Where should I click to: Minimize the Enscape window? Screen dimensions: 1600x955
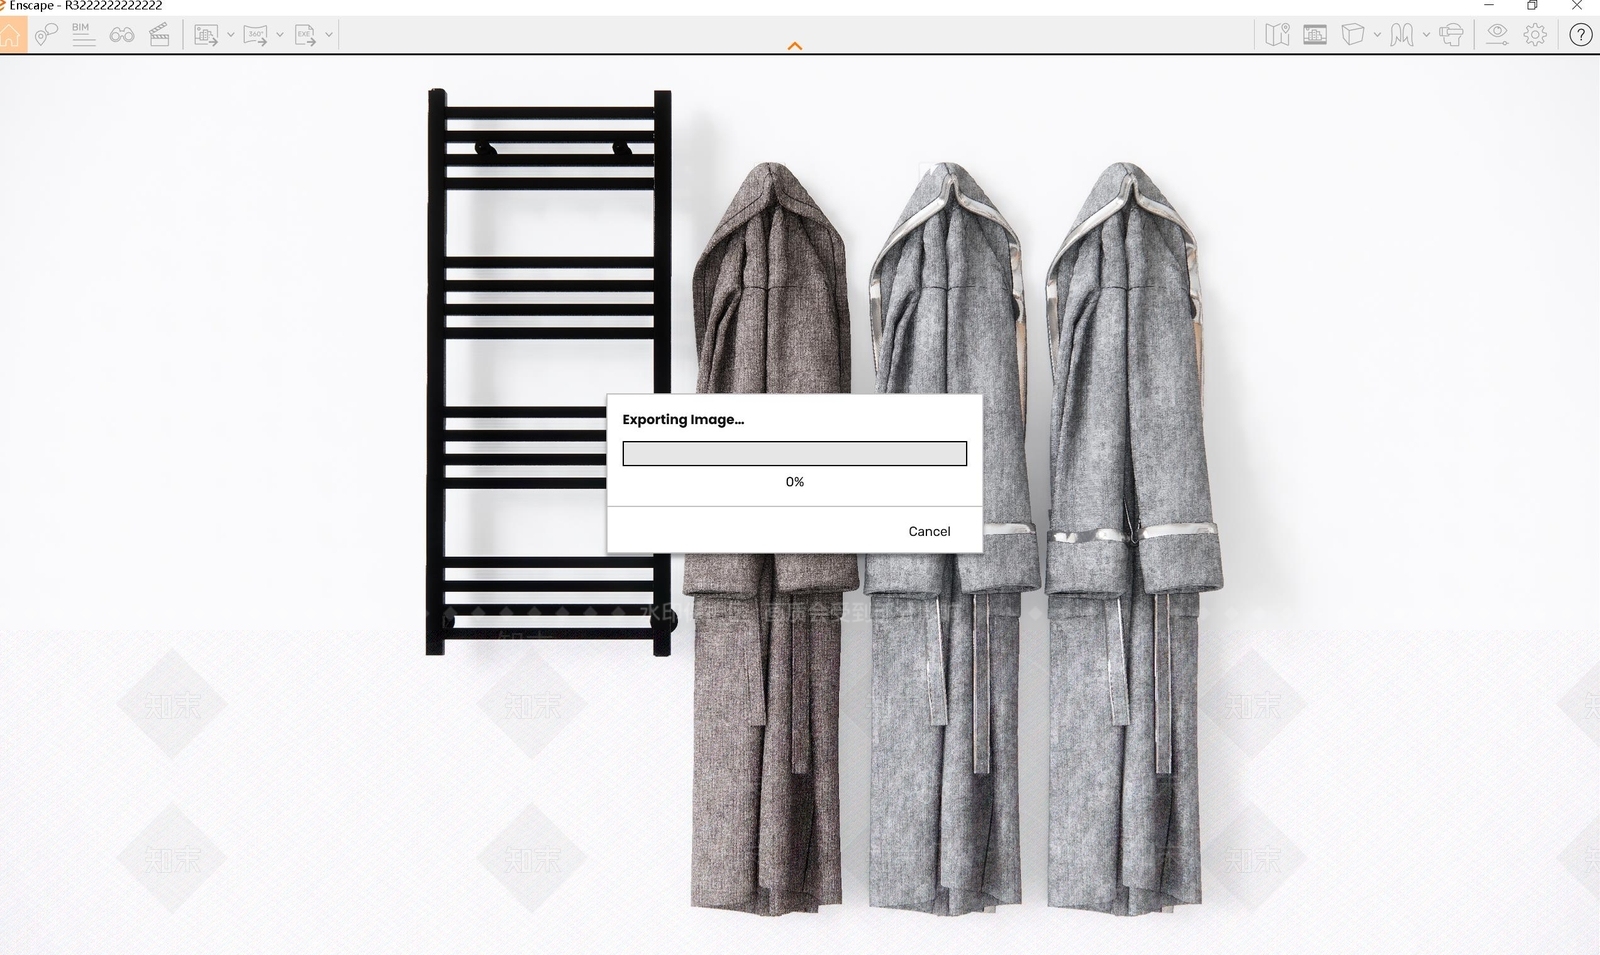(x=1488, y=6)
